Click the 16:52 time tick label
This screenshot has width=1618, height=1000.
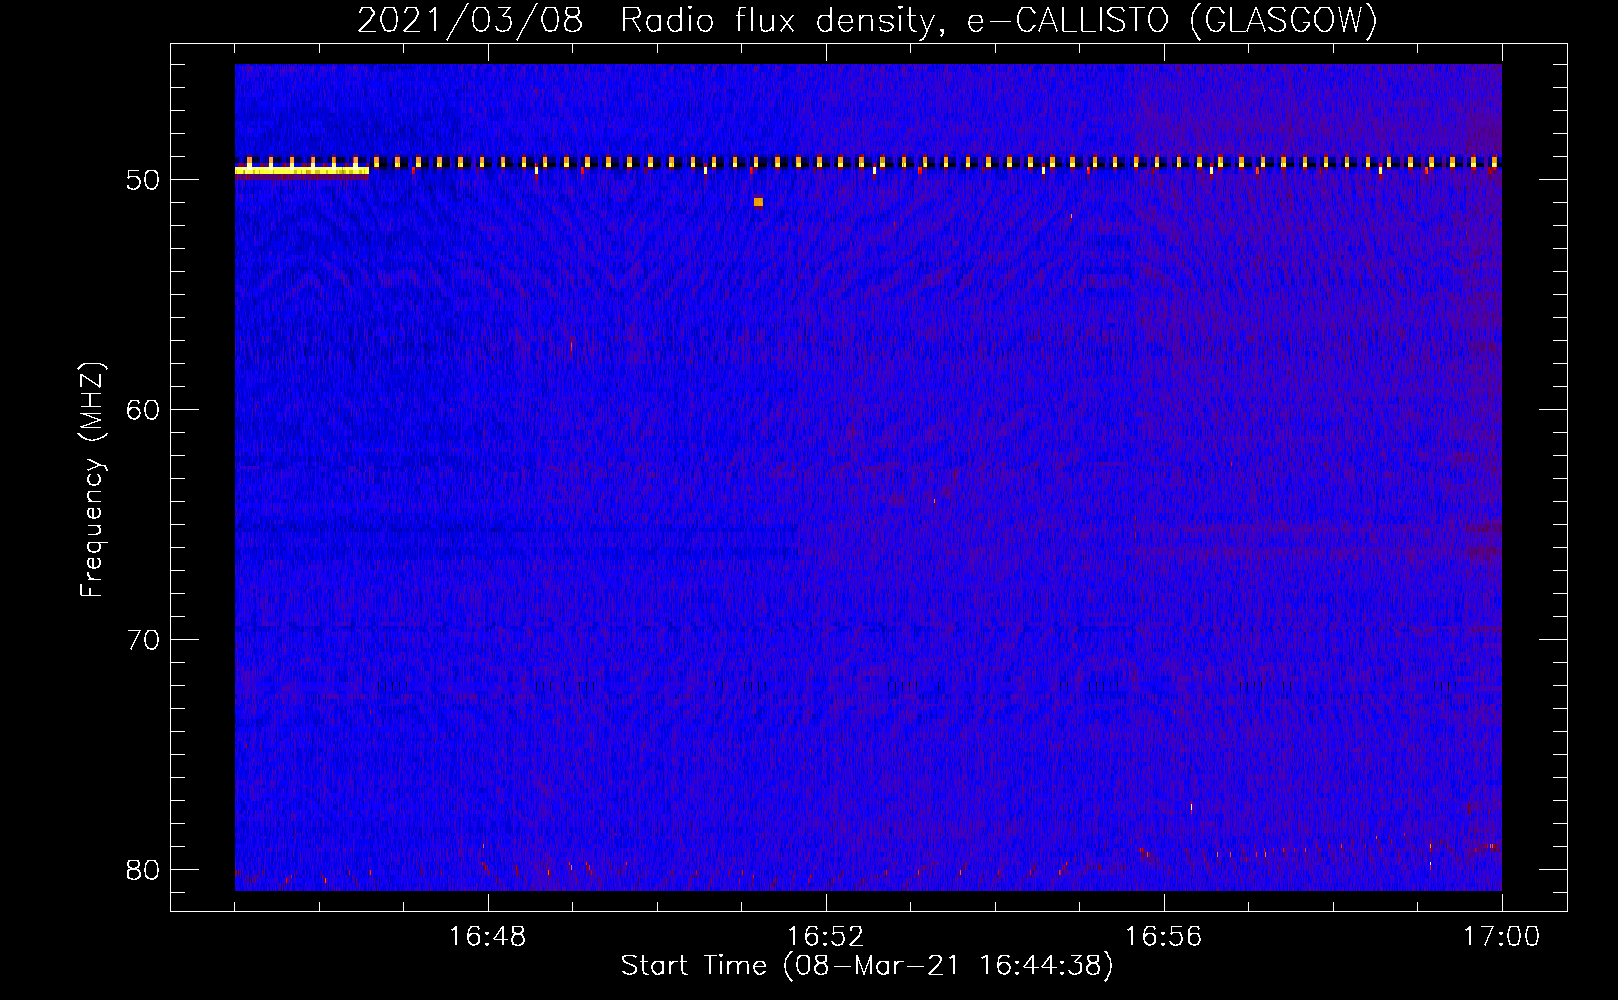click(826, 937)
